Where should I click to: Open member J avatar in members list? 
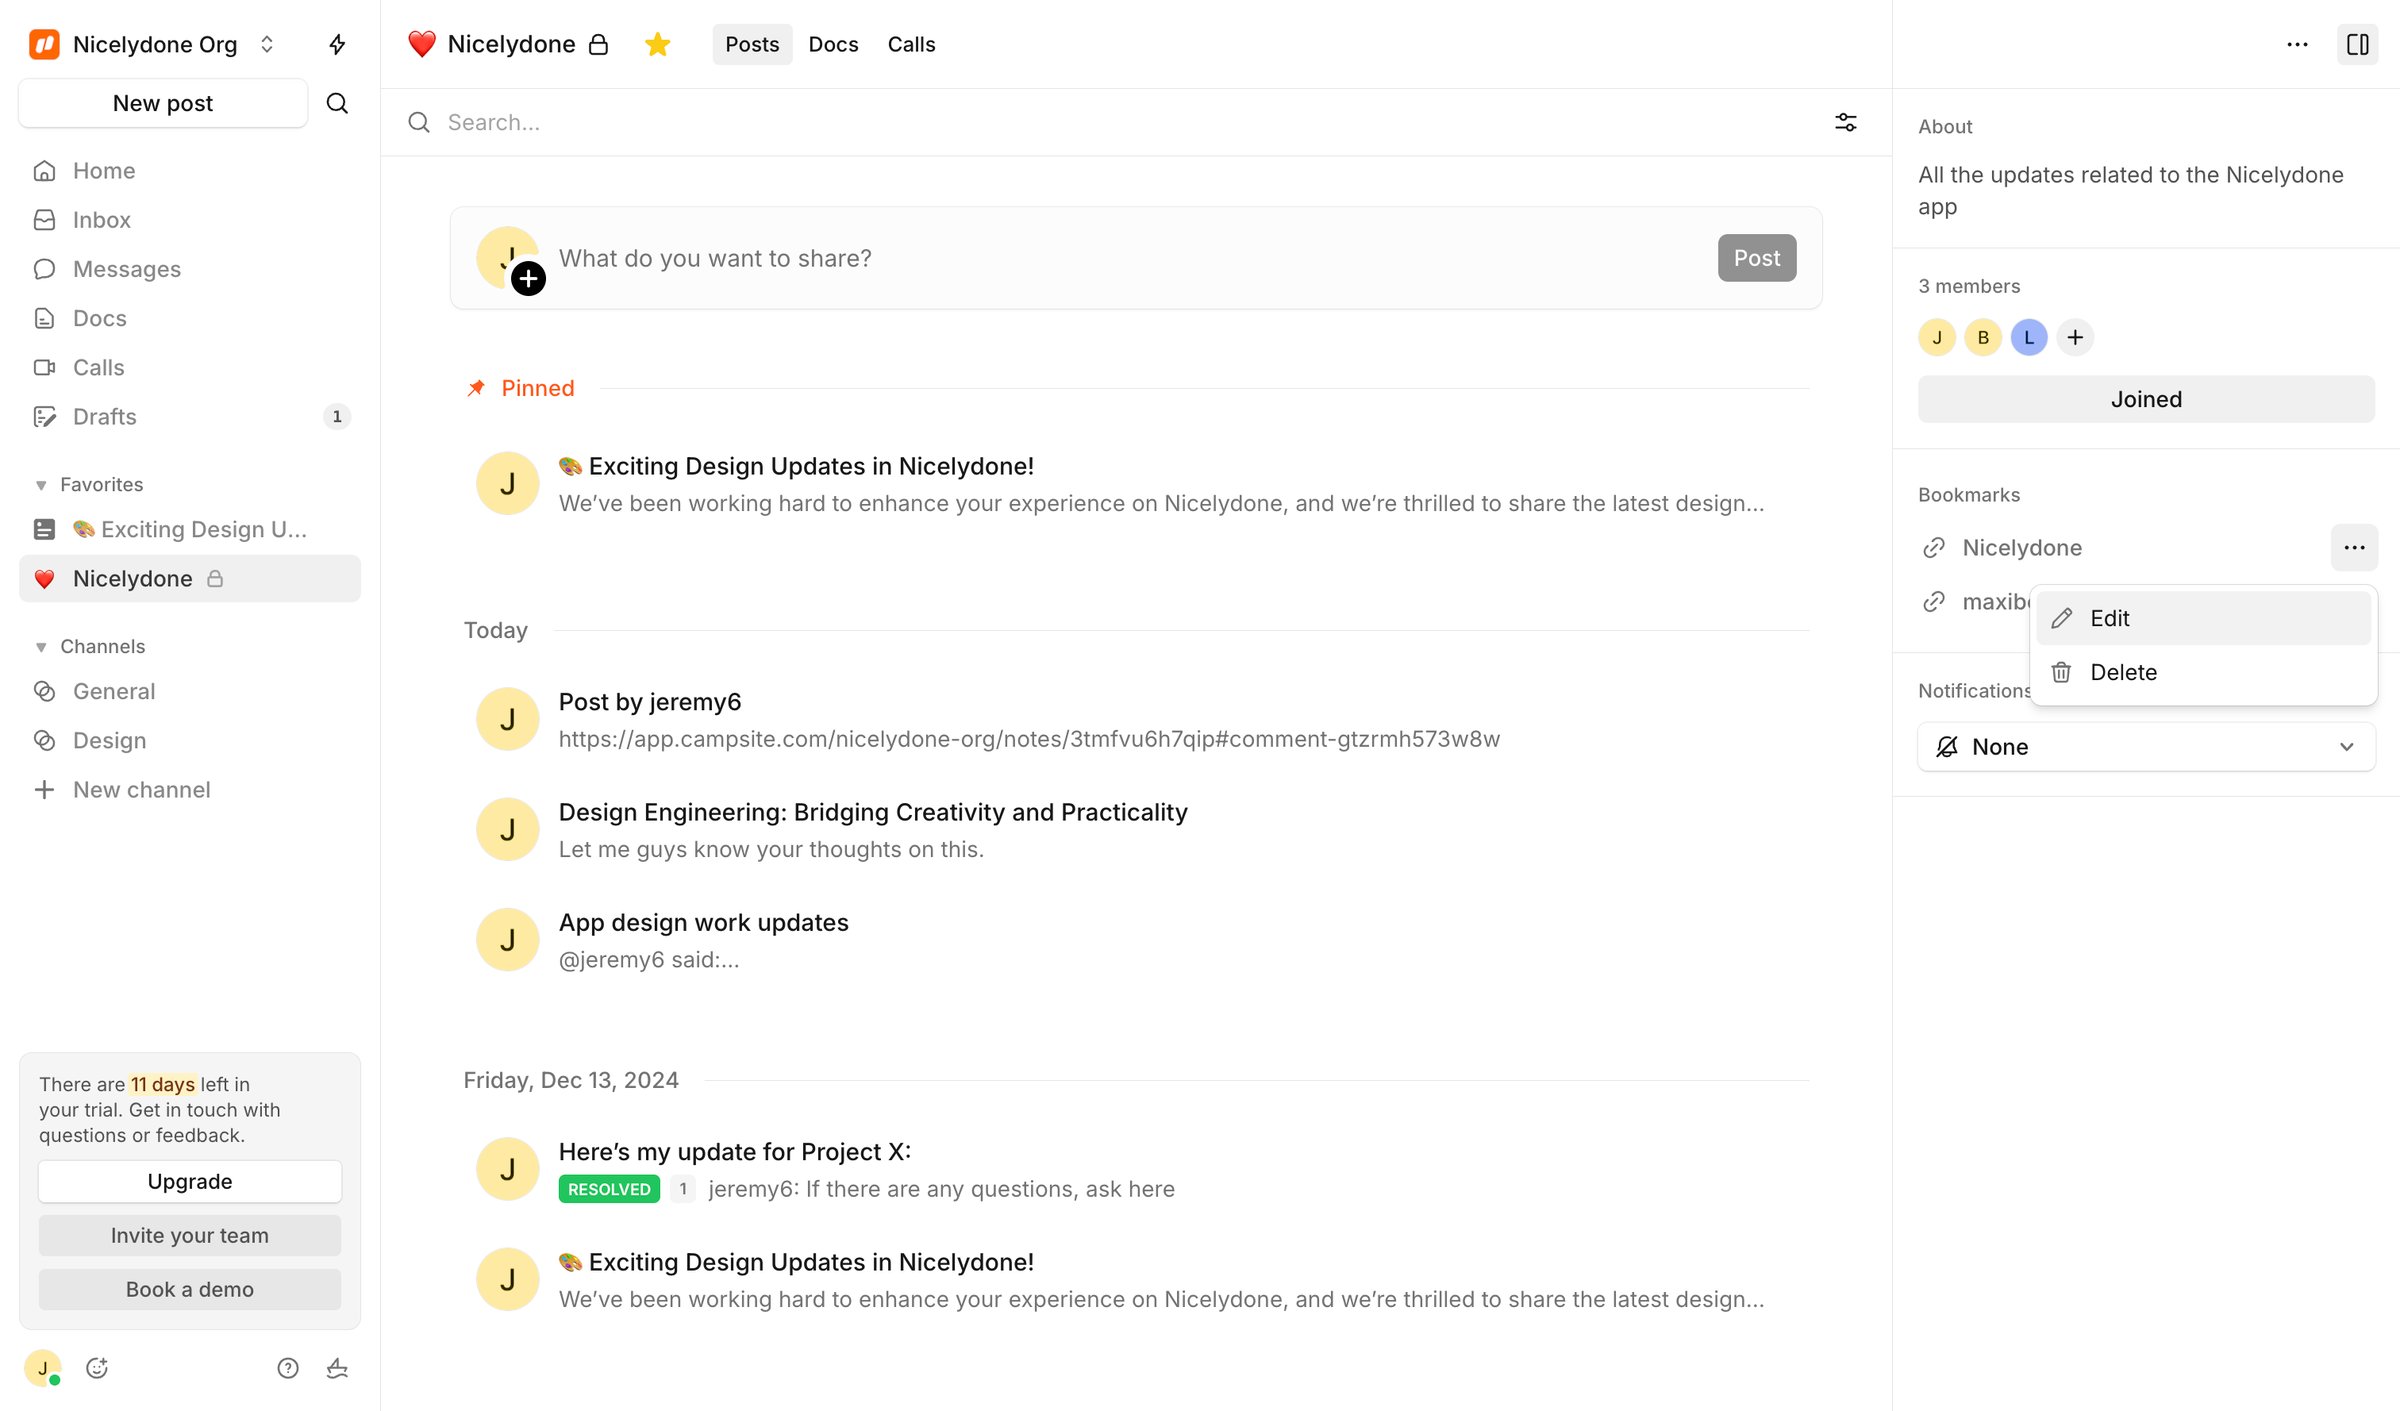point(1937,337)
